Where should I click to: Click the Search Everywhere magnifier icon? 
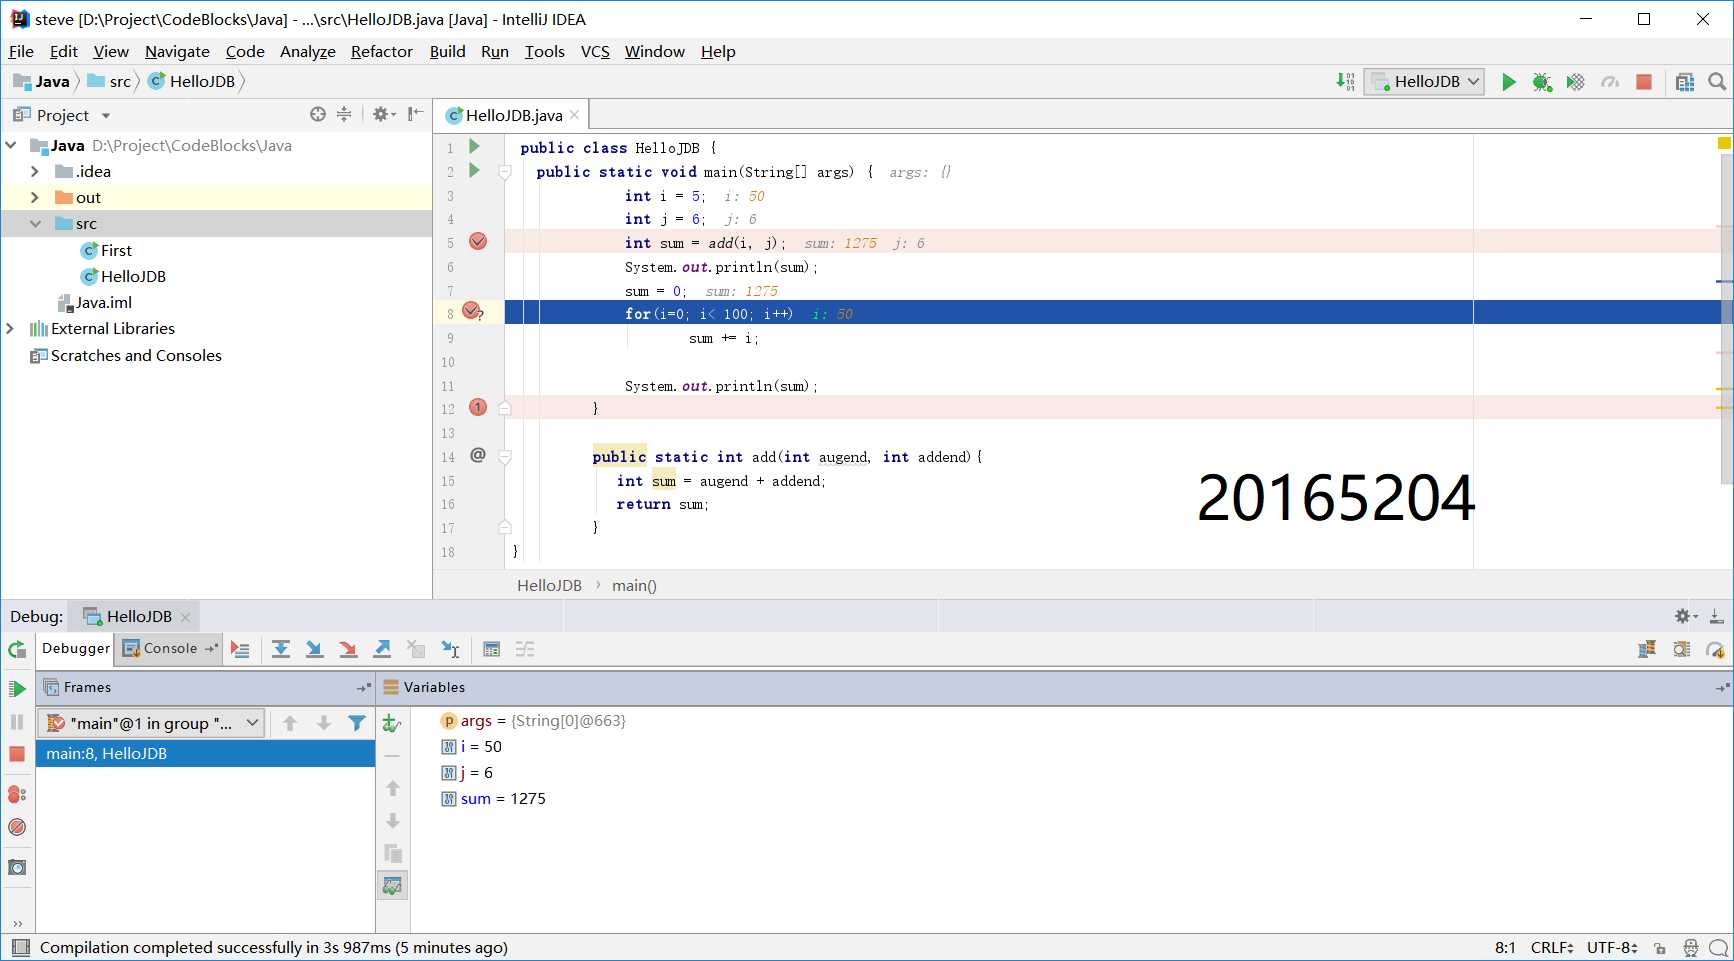pyautogui.click(x=1717, y=82)
